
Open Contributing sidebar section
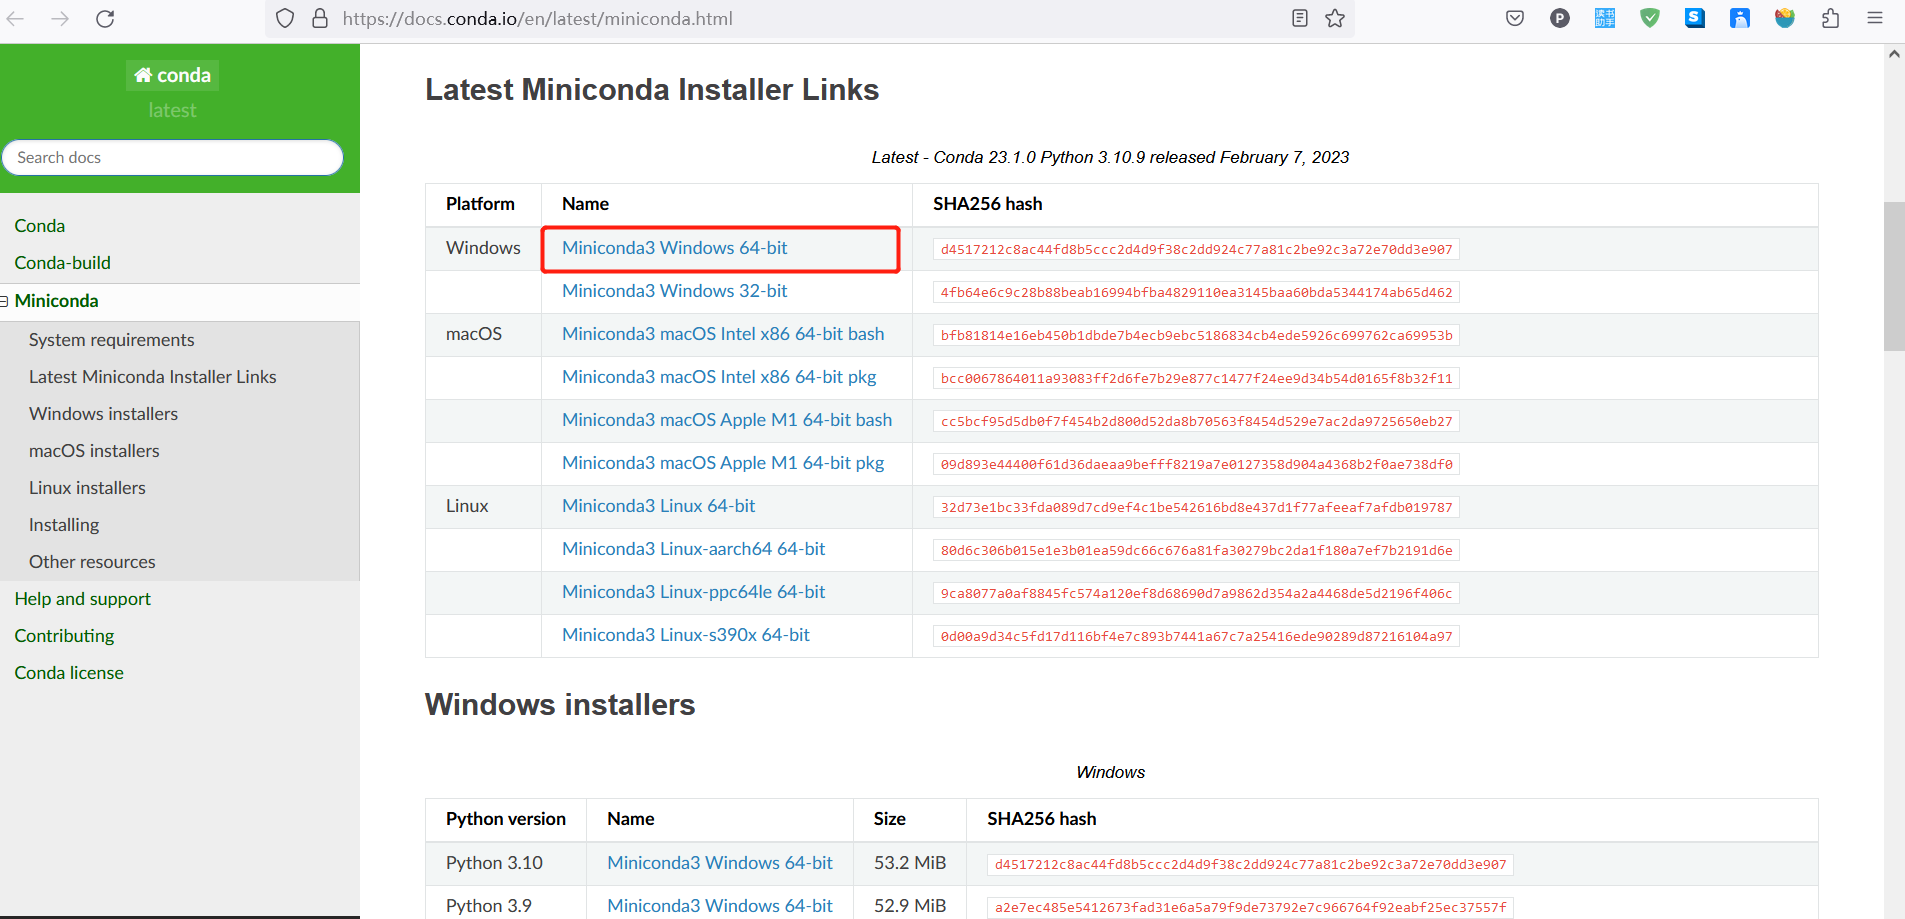(x=64, y=636)
